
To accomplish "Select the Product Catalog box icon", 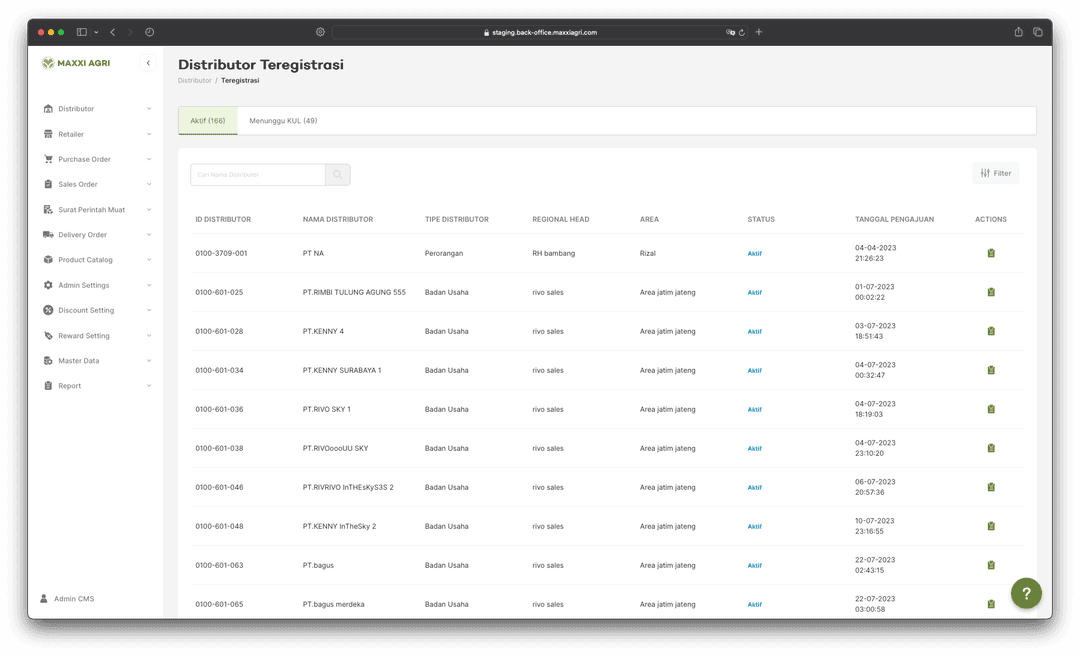I will 47,259.
